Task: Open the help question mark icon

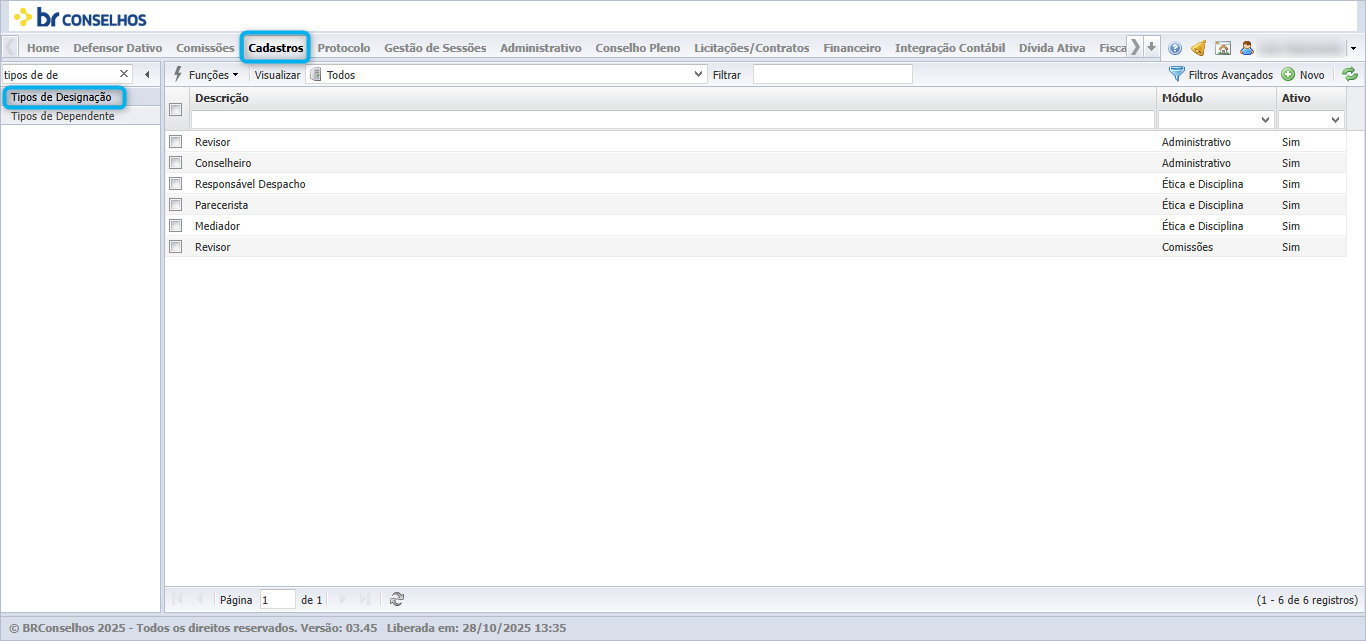Action: point(1175,48)
